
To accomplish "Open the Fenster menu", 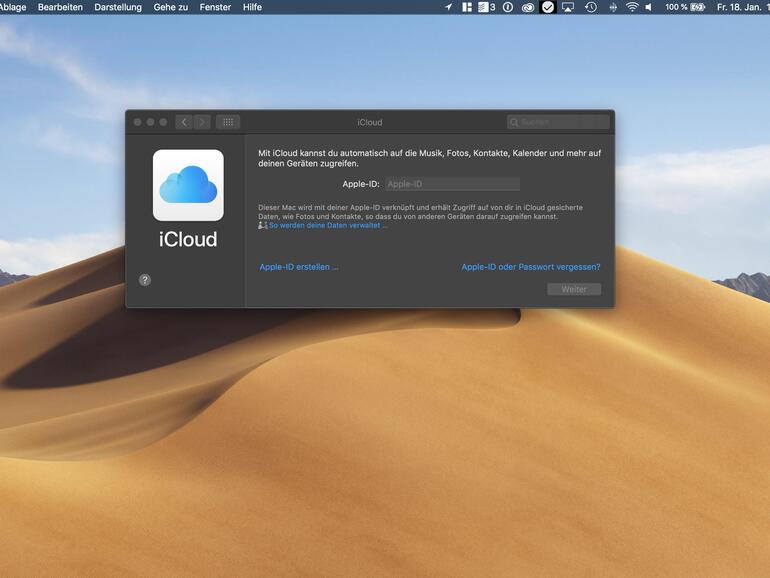I will 215,7.
